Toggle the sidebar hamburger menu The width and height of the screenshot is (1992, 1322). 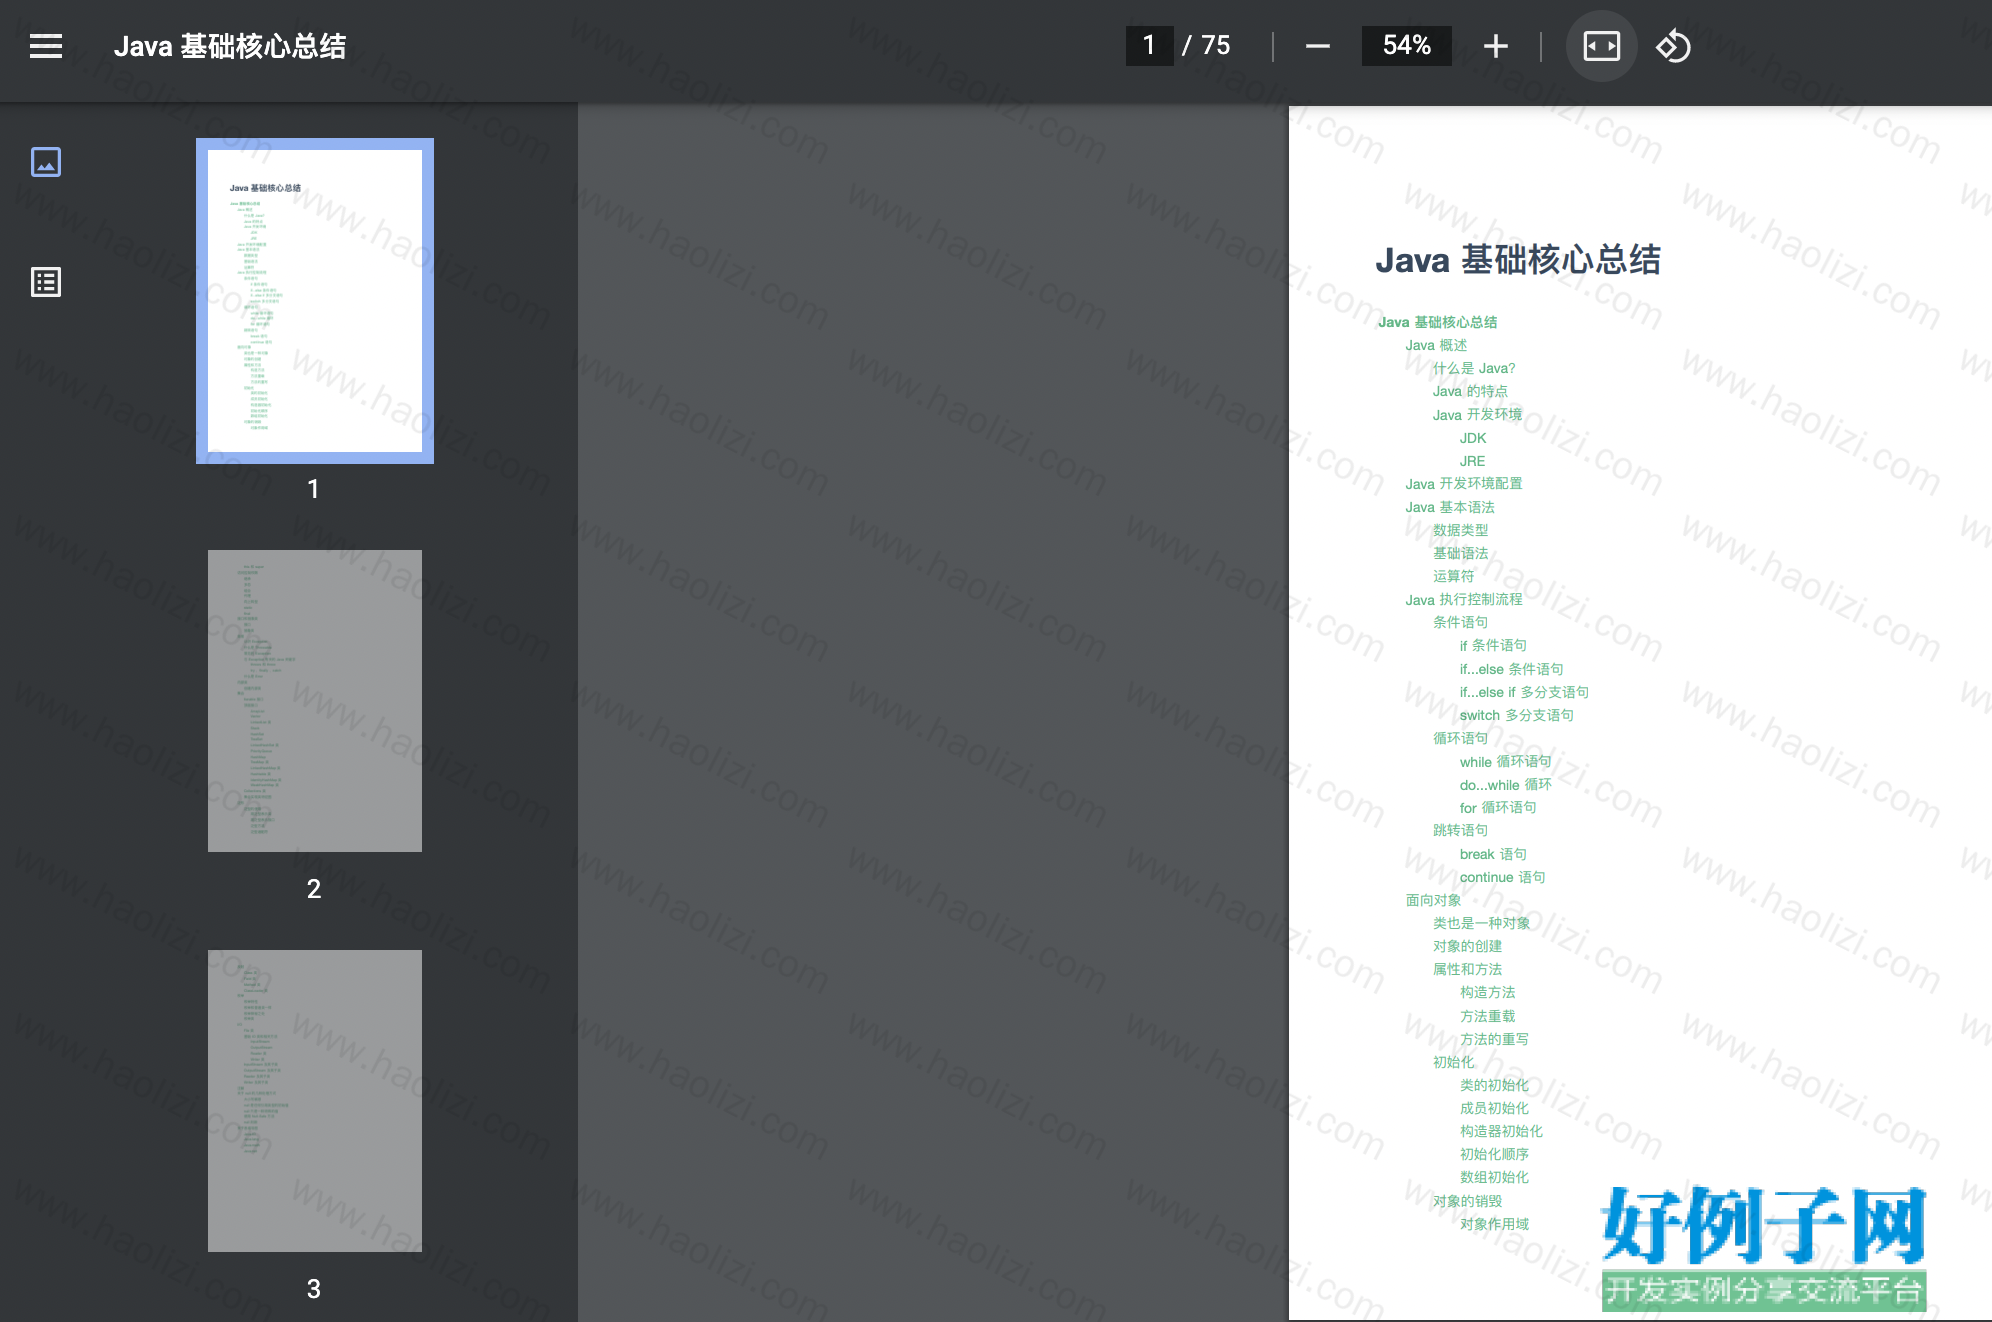pyautogui.click(x=46, y=46)
